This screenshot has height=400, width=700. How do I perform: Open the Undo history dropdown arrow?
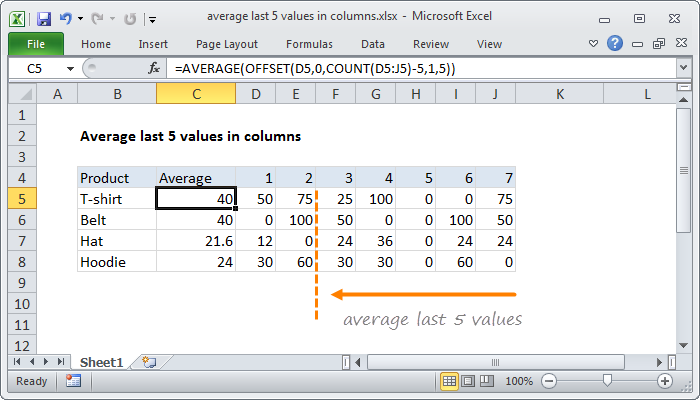click(x=80, y=19)
